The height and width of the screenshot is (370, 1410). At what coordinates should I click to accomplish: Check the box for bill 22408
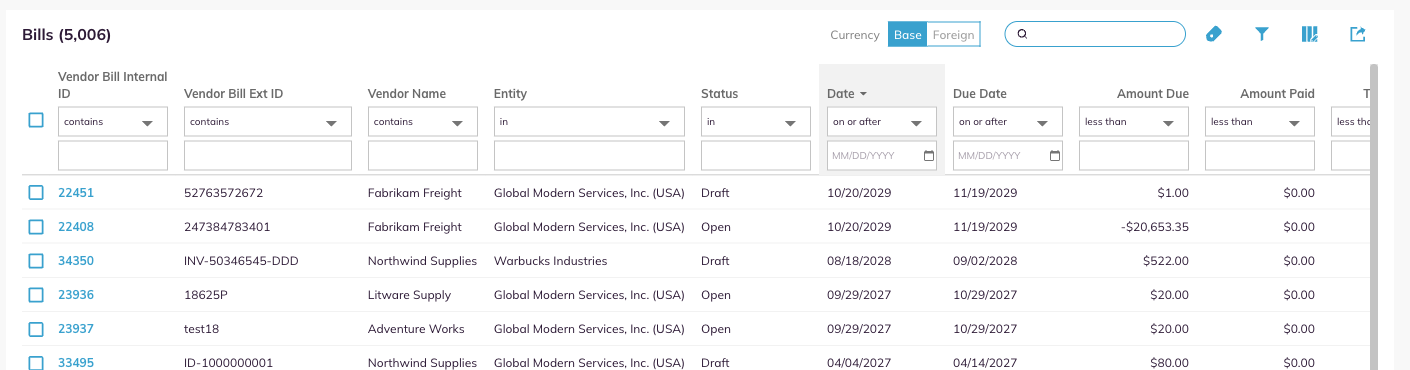[x=36, y=227]
